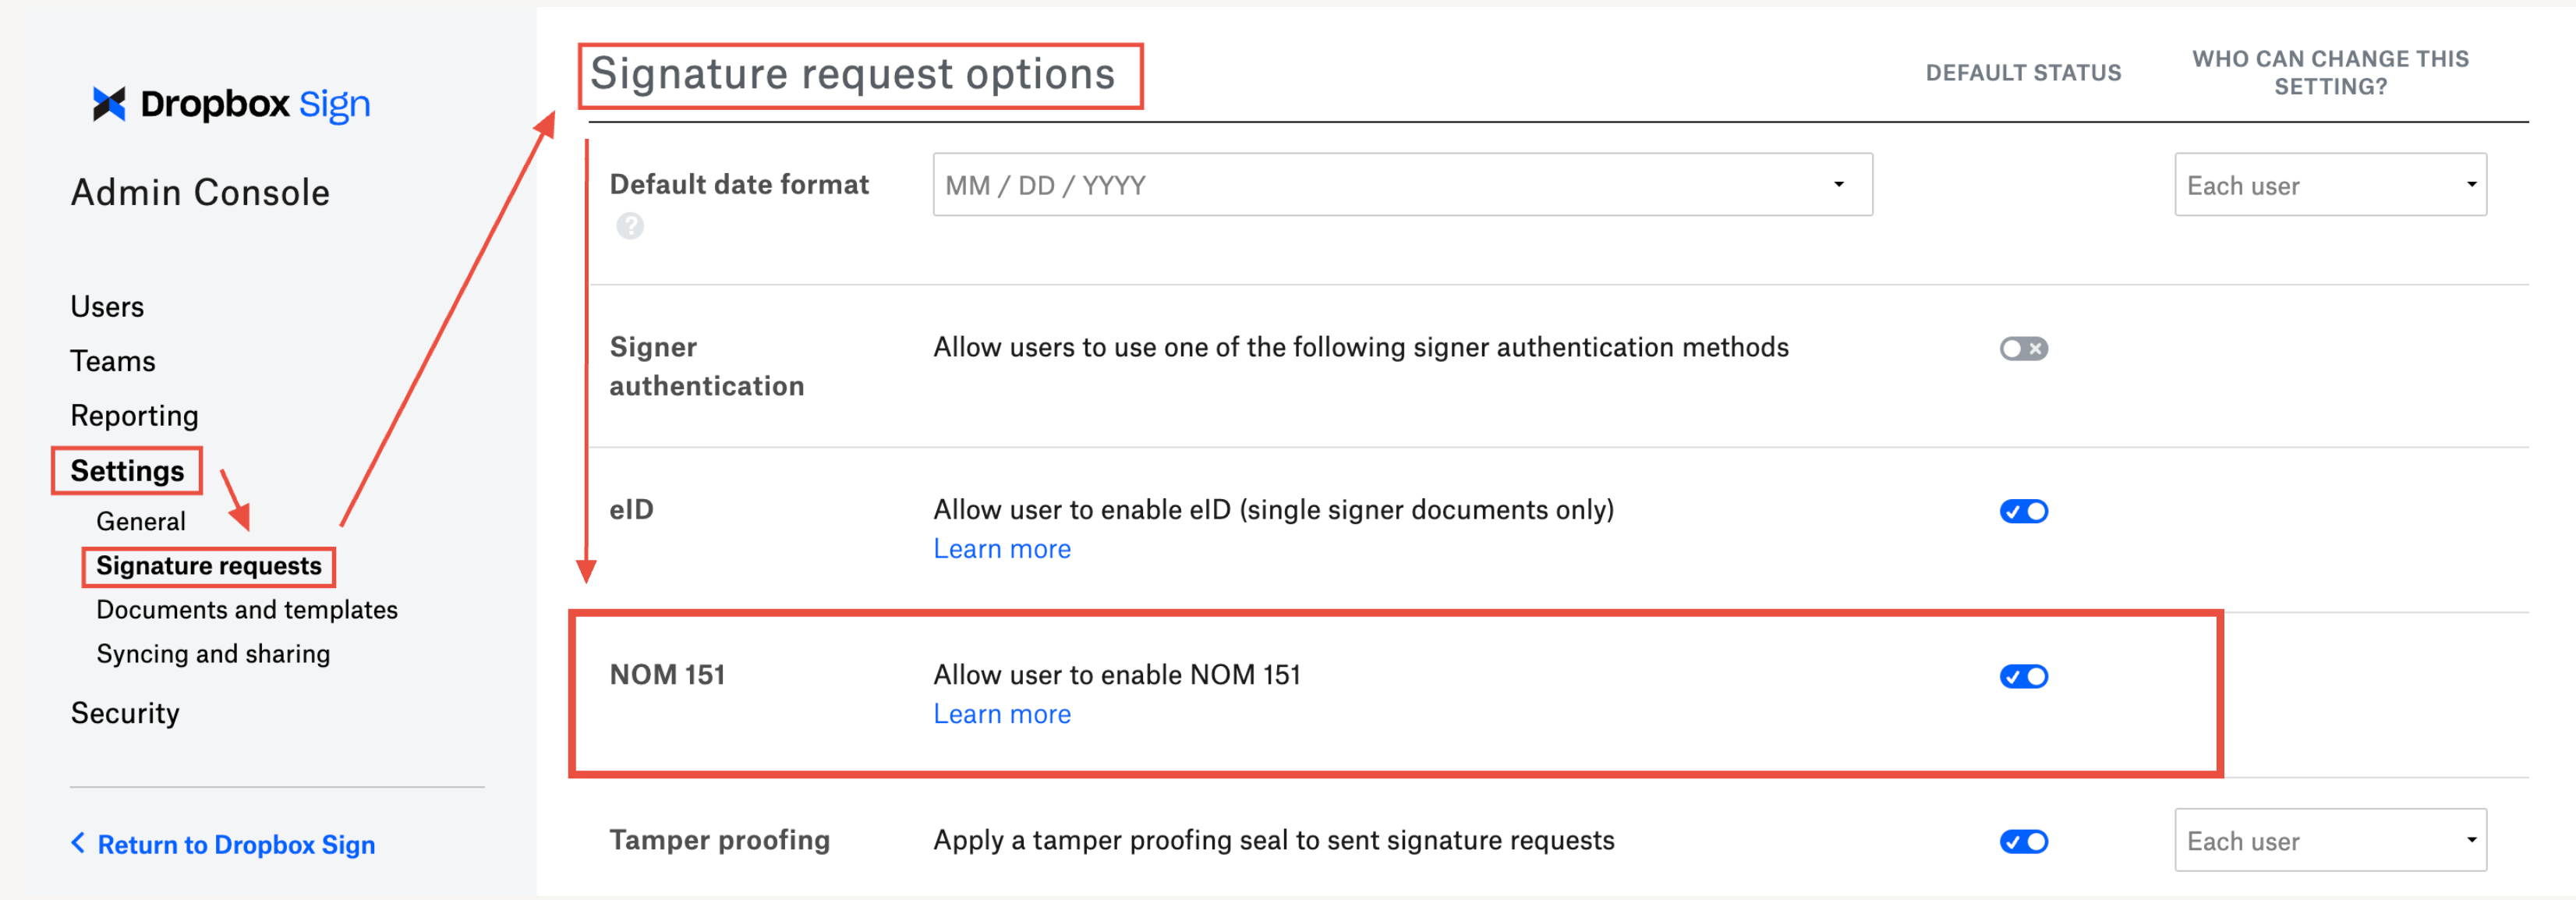Disable the Tamper proofing toggle

(x=2023, y=841)
